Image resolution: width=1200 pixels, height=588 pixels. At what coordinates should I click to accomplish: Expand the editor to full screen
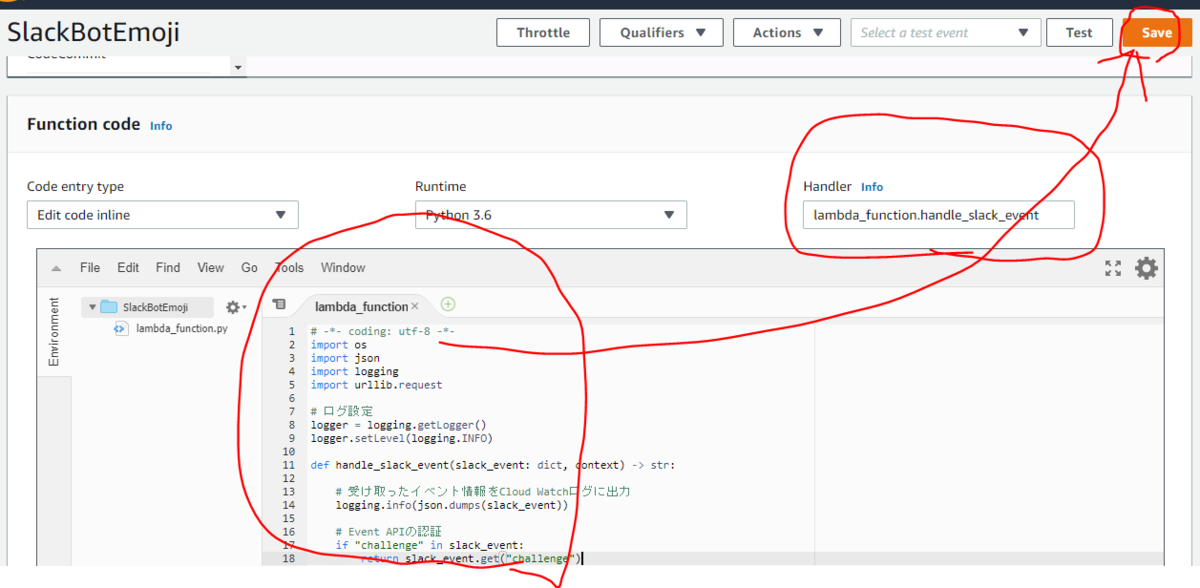click(1113, 267)
